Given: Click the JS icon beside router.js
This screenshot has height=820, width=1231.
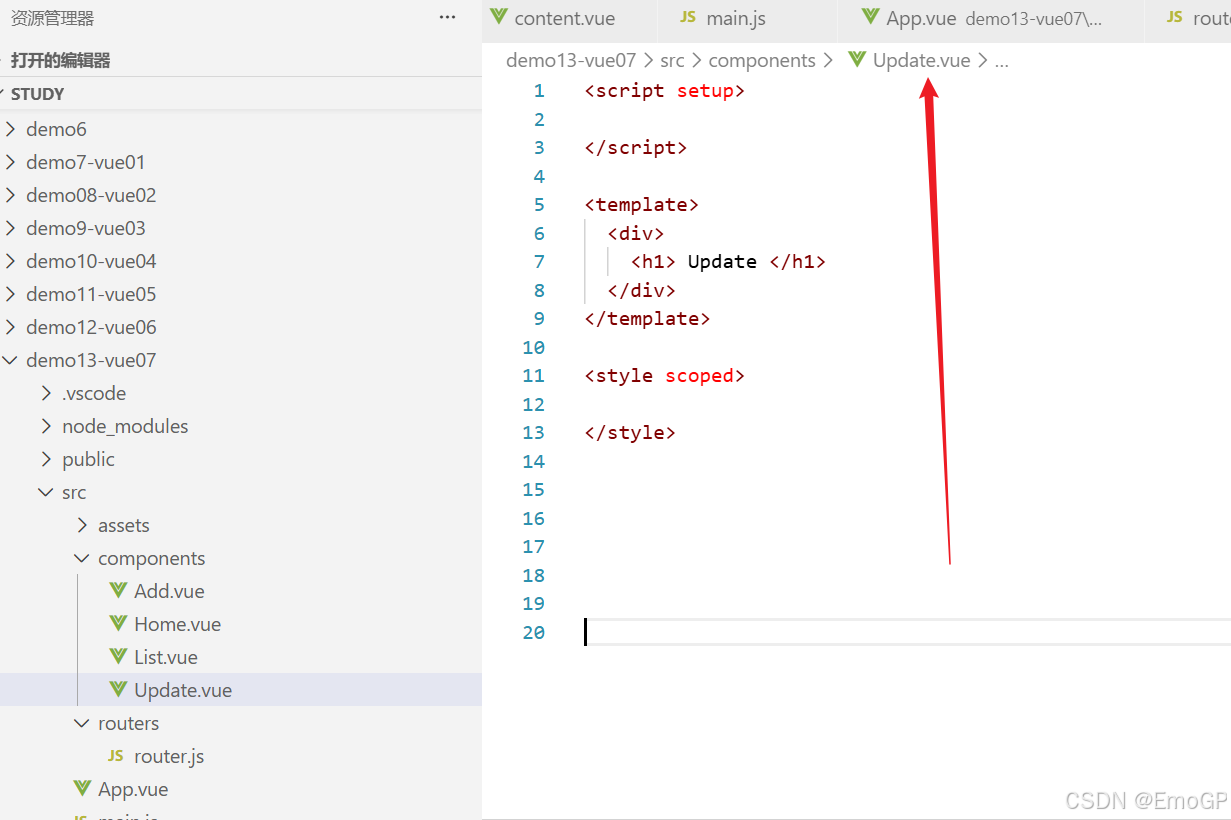Looking at the screenshot, I should click(116, 756).
